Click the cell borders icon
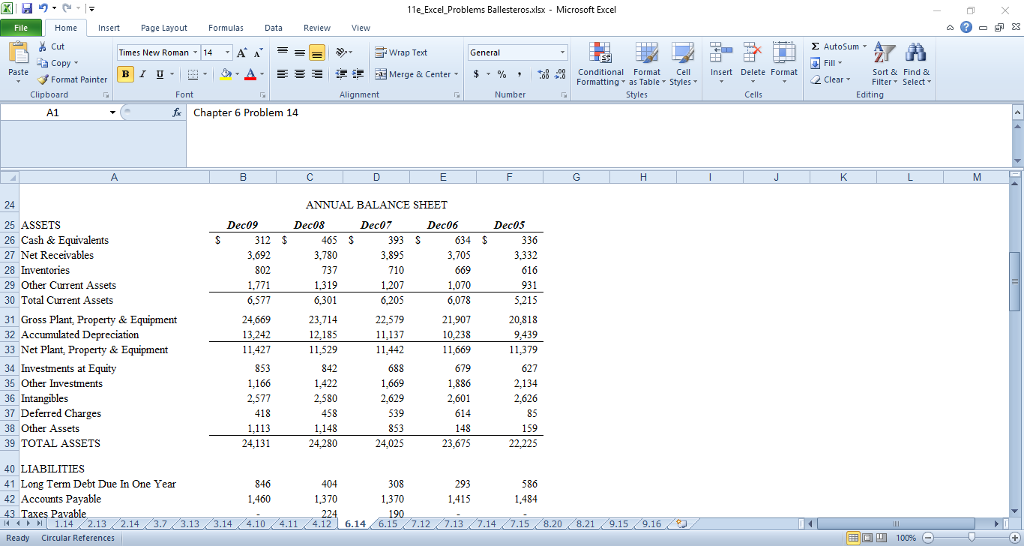The height and width of the screenshot is (546, 1024). click(x=193, y=74)
